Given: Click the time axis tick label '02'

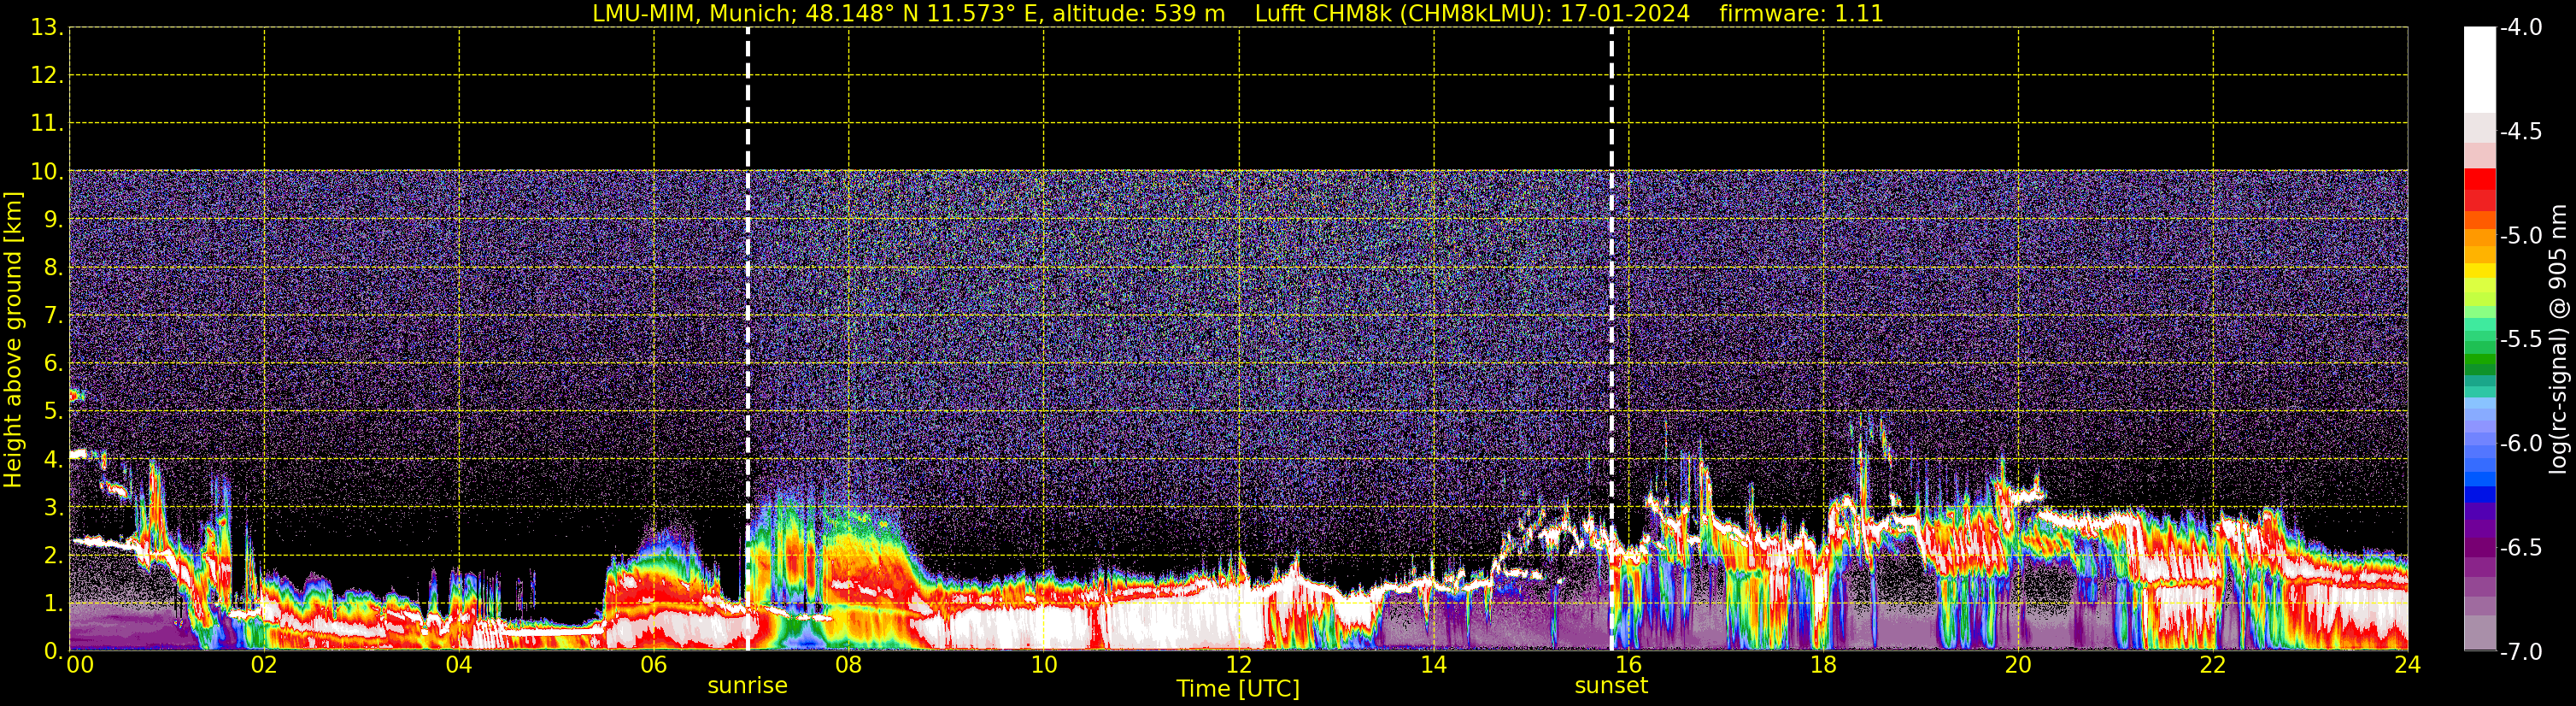Looking at the screenshot, I should [x=264, y=665].
